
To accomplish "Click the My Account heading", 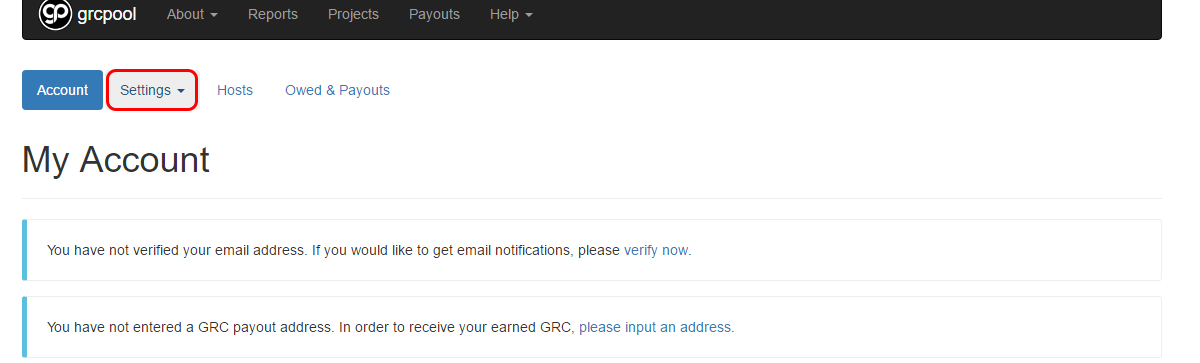I will click(116, 160).
